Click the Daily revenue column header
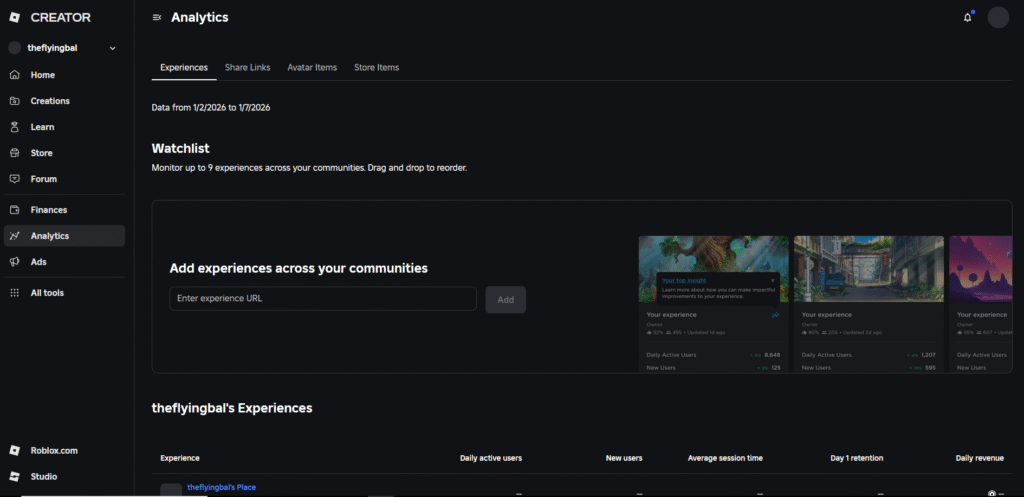1024x497 pixels. 980,458
